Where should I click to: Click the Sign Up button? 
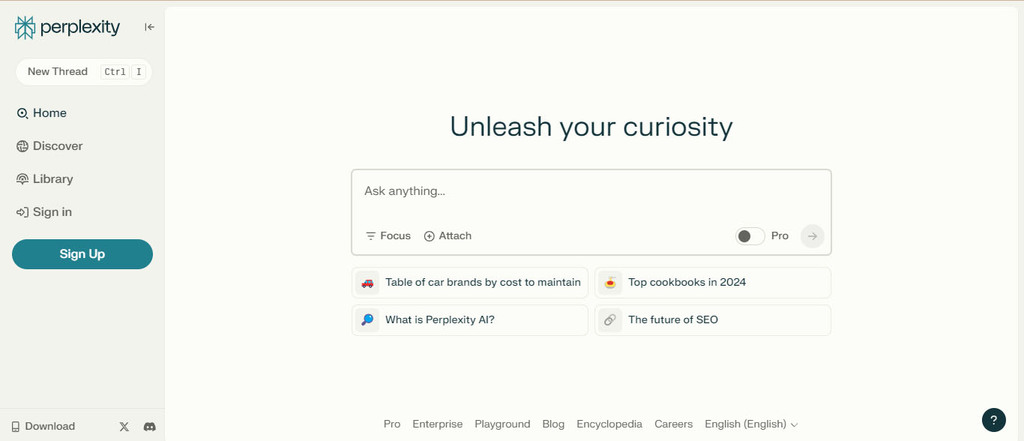(x=82, y=254)
